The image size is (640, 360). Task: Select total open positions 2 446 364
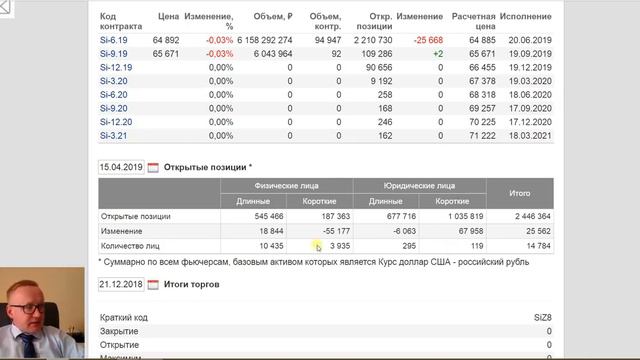[x=533, y=216]
